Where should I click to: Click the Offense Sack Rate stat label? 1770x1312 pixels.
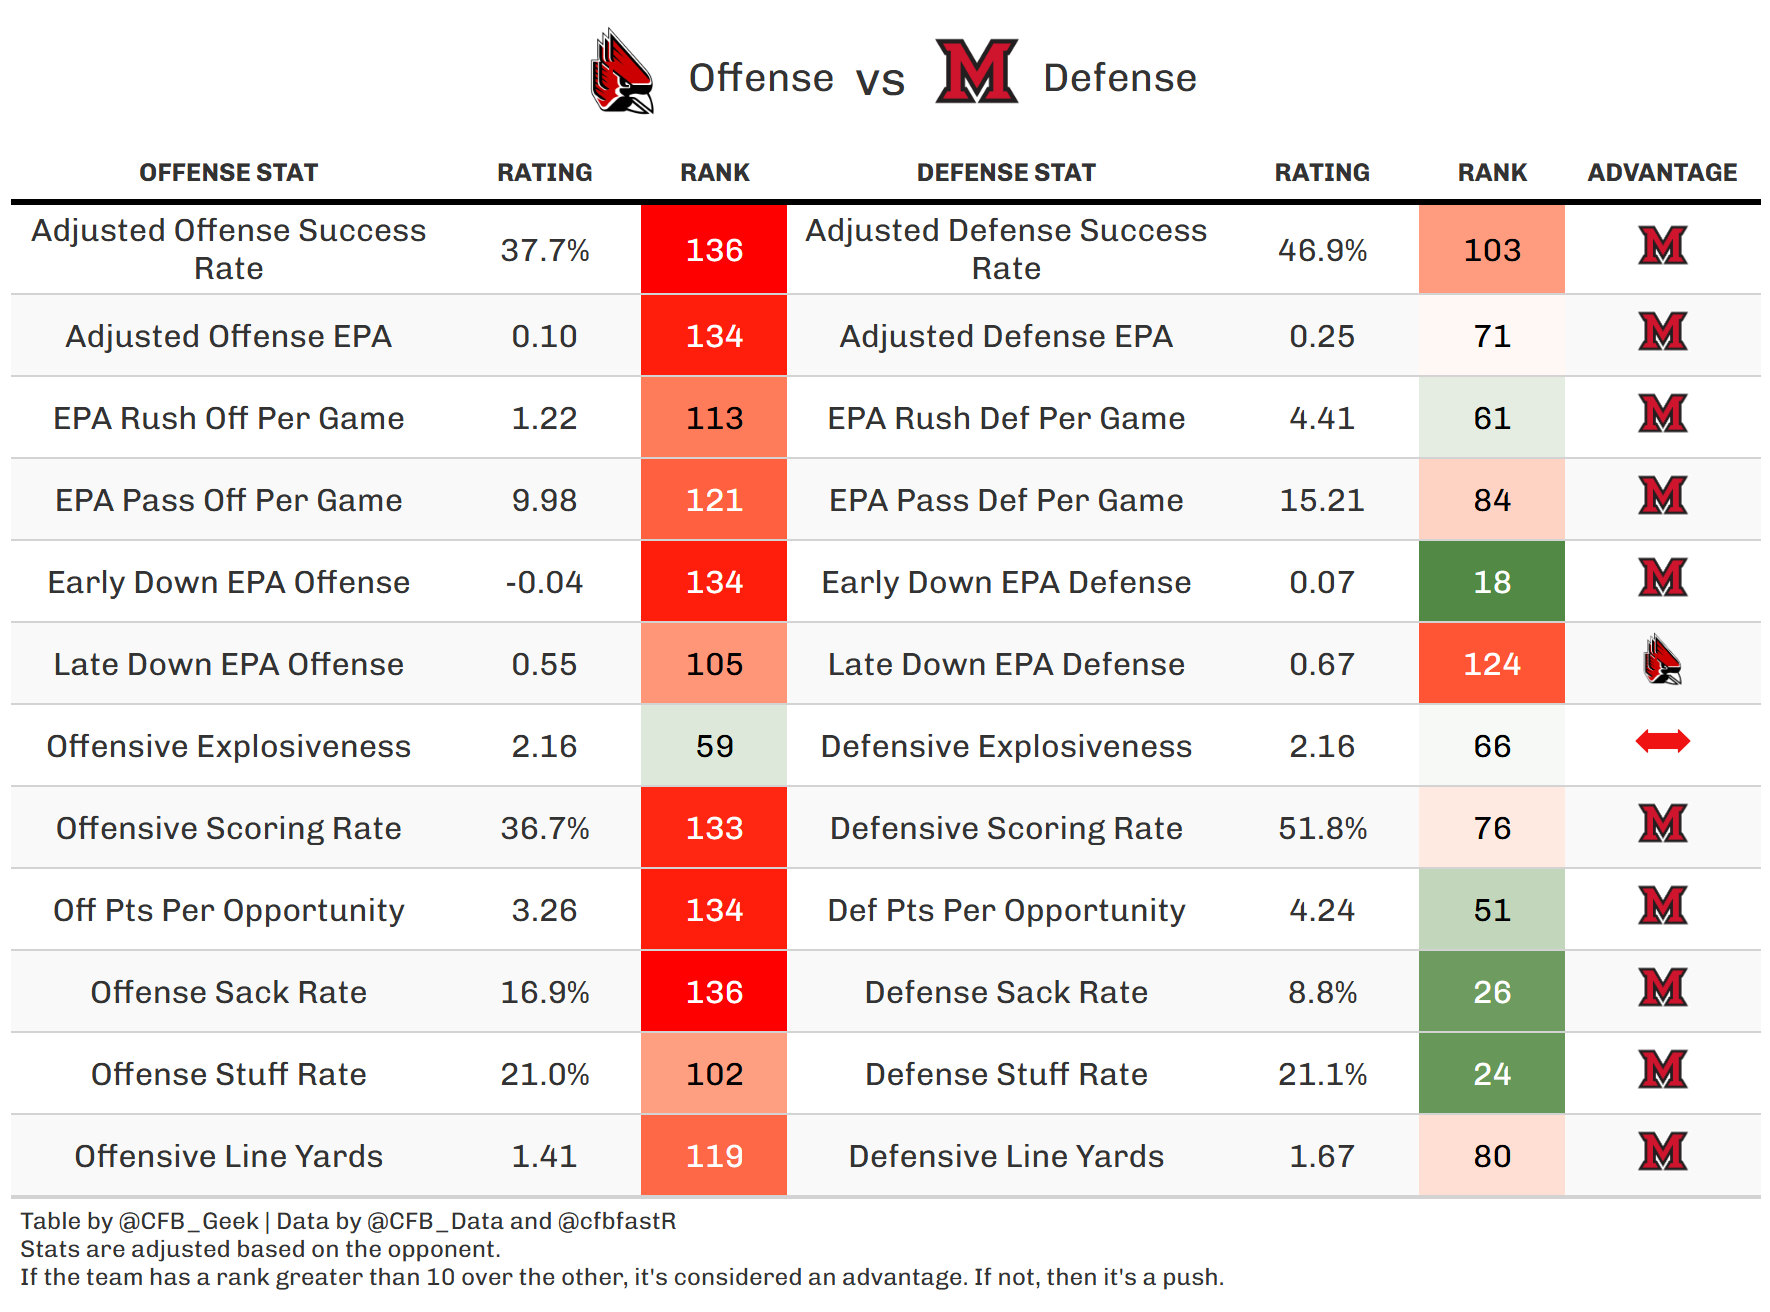click(228, 992)
